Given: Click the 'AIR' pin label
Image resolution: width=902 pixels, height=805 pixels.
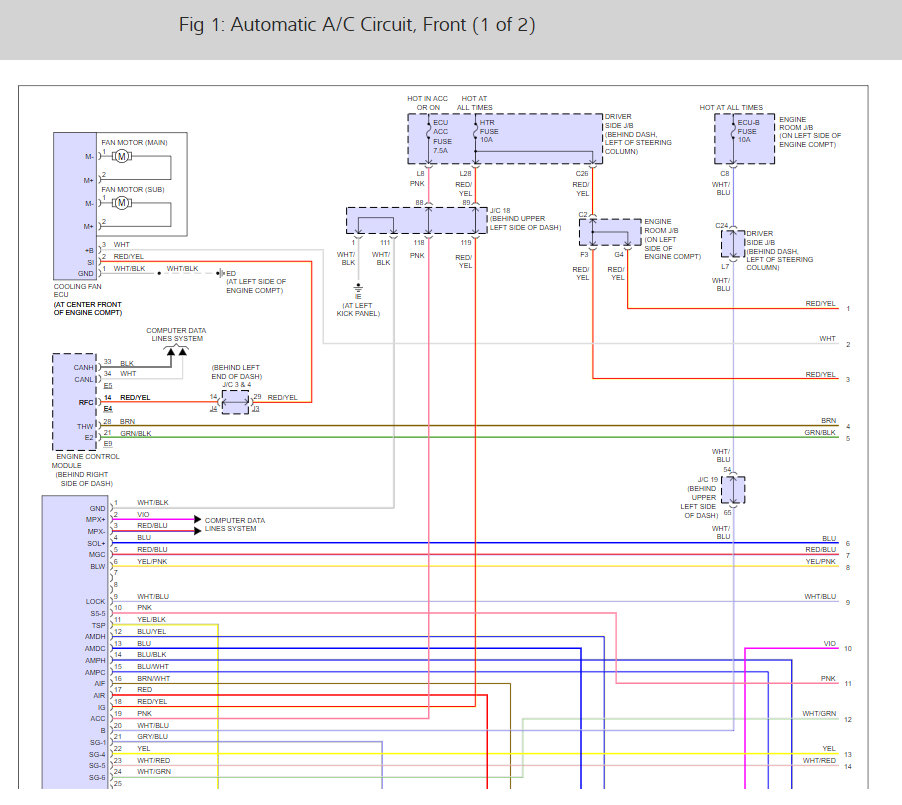Looking at the screenshot, I should click(x=100, y=696).
